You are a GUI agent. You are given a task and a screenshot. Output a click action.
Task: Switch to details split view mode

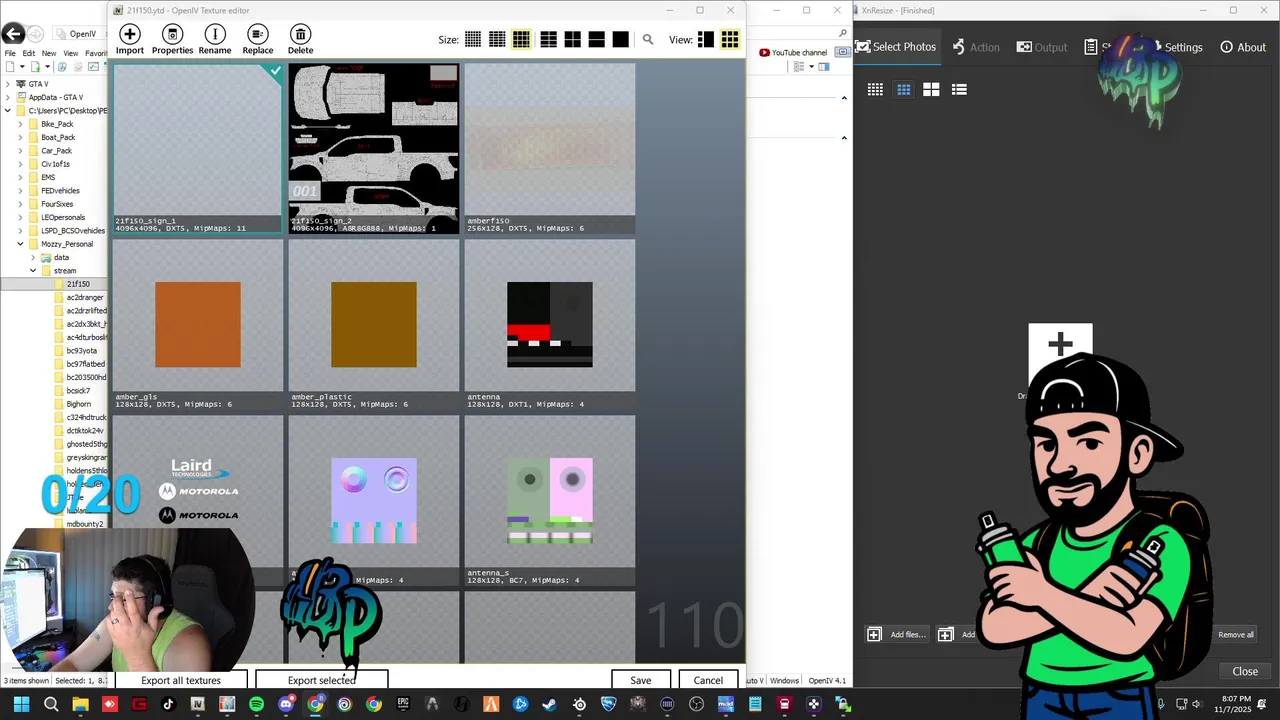click(706, 40)
